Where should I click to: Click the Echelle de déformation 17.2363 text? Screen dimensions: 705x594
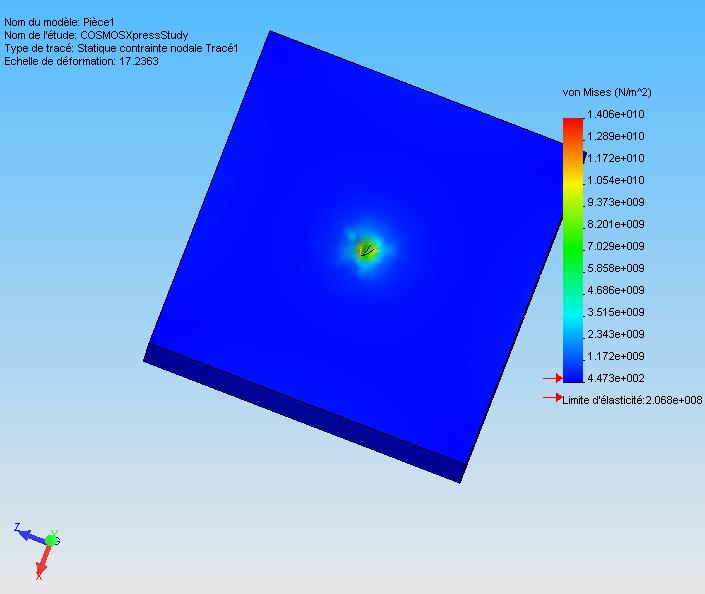coord(81,61)
